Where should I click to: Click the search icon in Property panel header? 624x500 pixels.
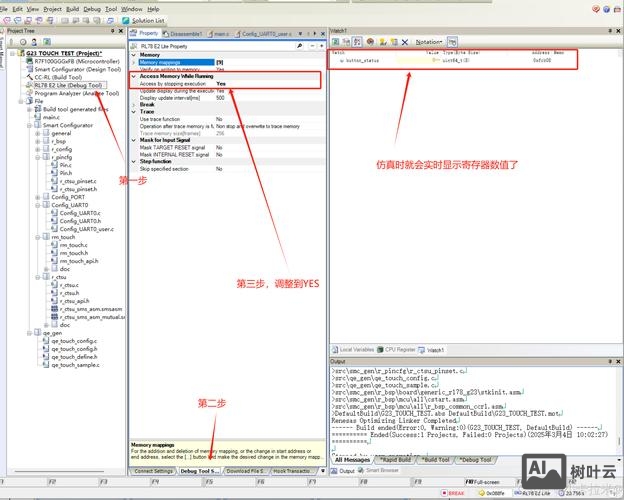tap(299, 46)
